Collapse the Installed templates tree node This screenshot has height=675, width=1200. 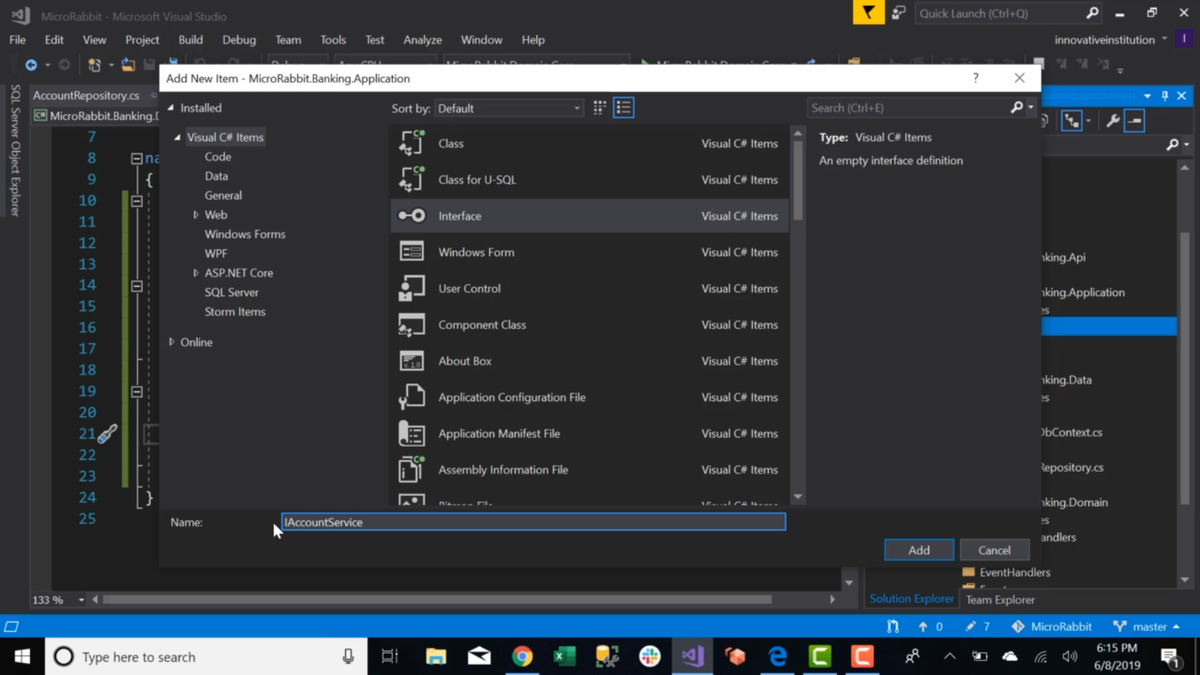click(x=171, y=108)
